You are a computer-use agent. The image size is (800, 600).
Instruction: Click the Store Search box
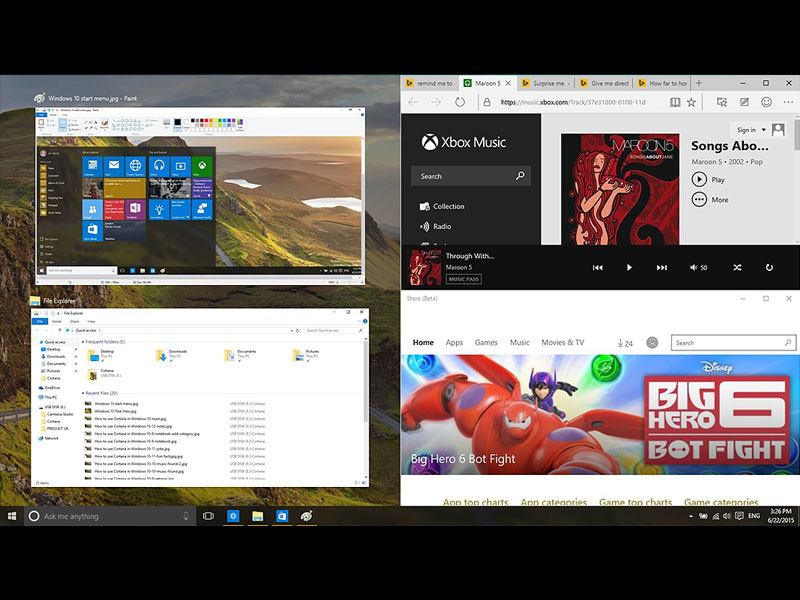(733, 343)
